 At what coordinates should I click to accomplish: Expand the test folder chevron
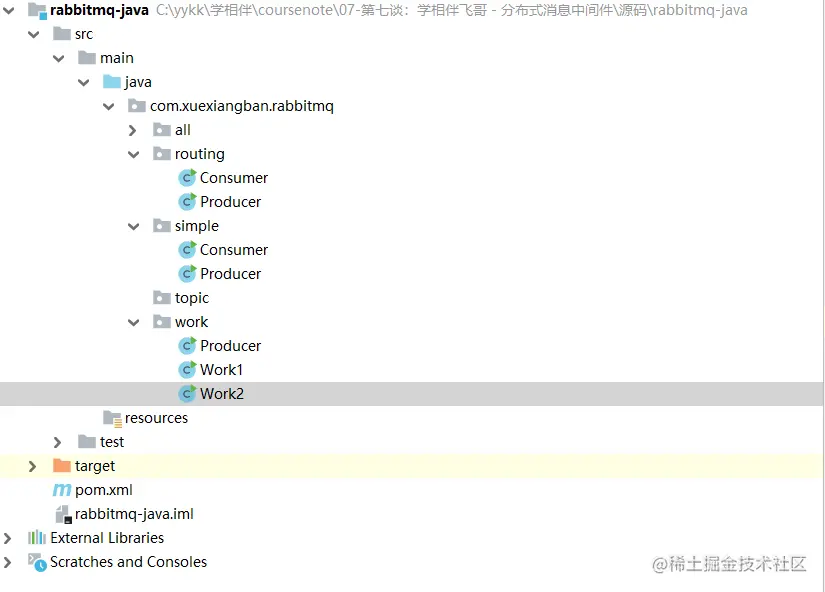point(57,443)
